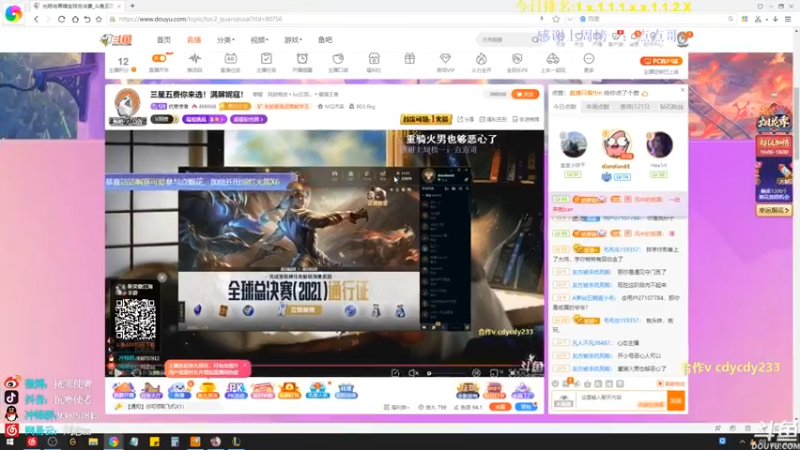The image size is (800, 450).
Task: Expand the 视频 video dropdown
Action: pos(259,40)
